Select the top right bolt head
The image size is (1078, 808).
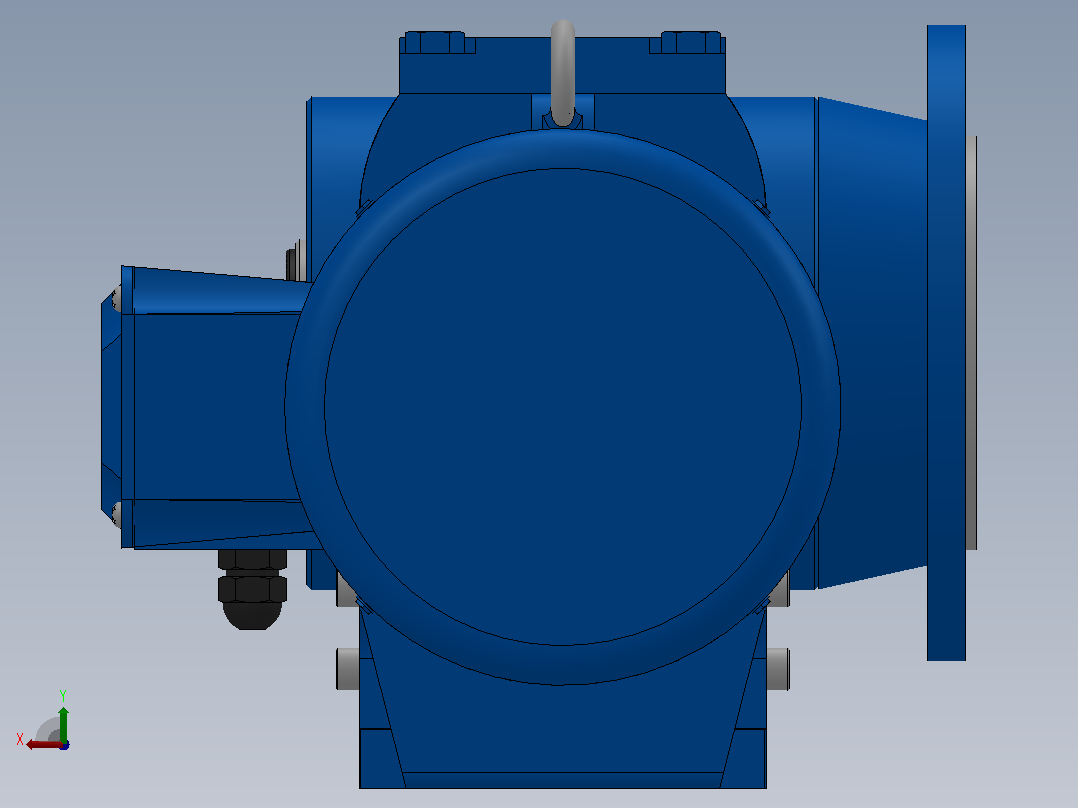click(x=691, y=42)
